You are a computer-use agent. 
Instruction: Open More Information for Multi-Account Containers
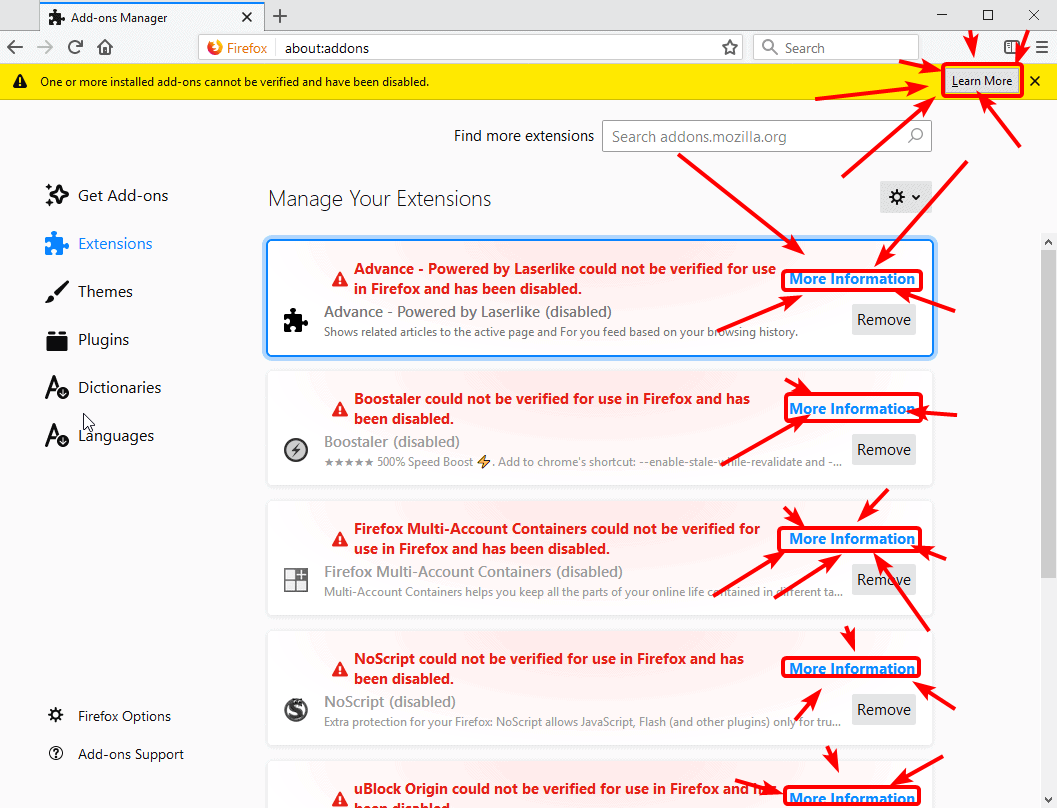[852, 539]
